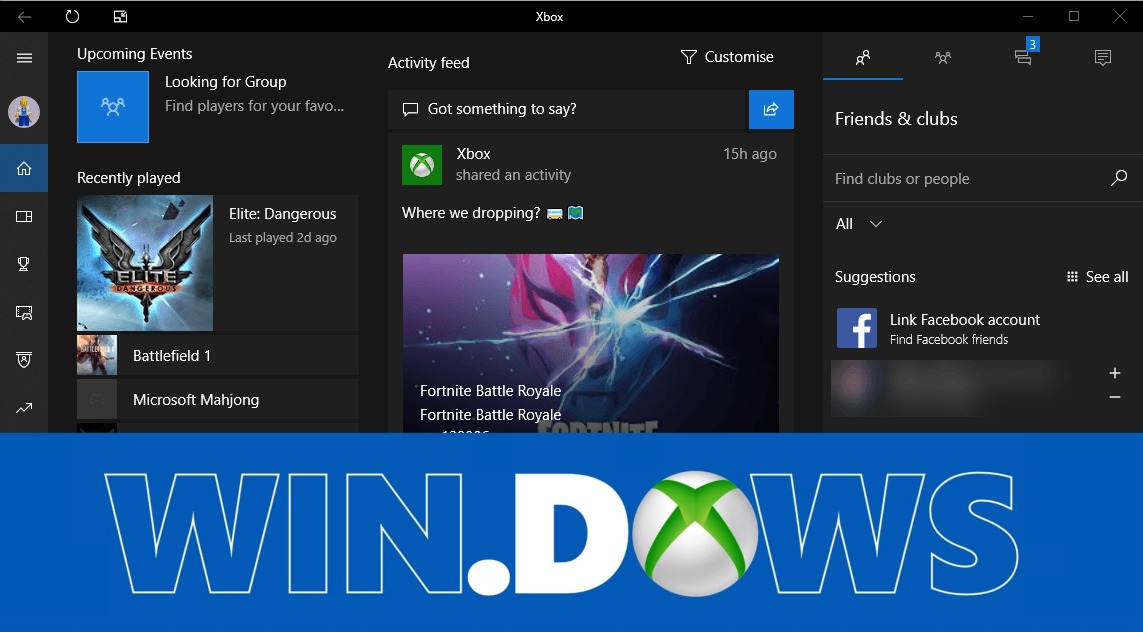Open the Elite Dangerous cover thumbnail
The height and width of the screenshot is (632, 1143).
point(145,263)
